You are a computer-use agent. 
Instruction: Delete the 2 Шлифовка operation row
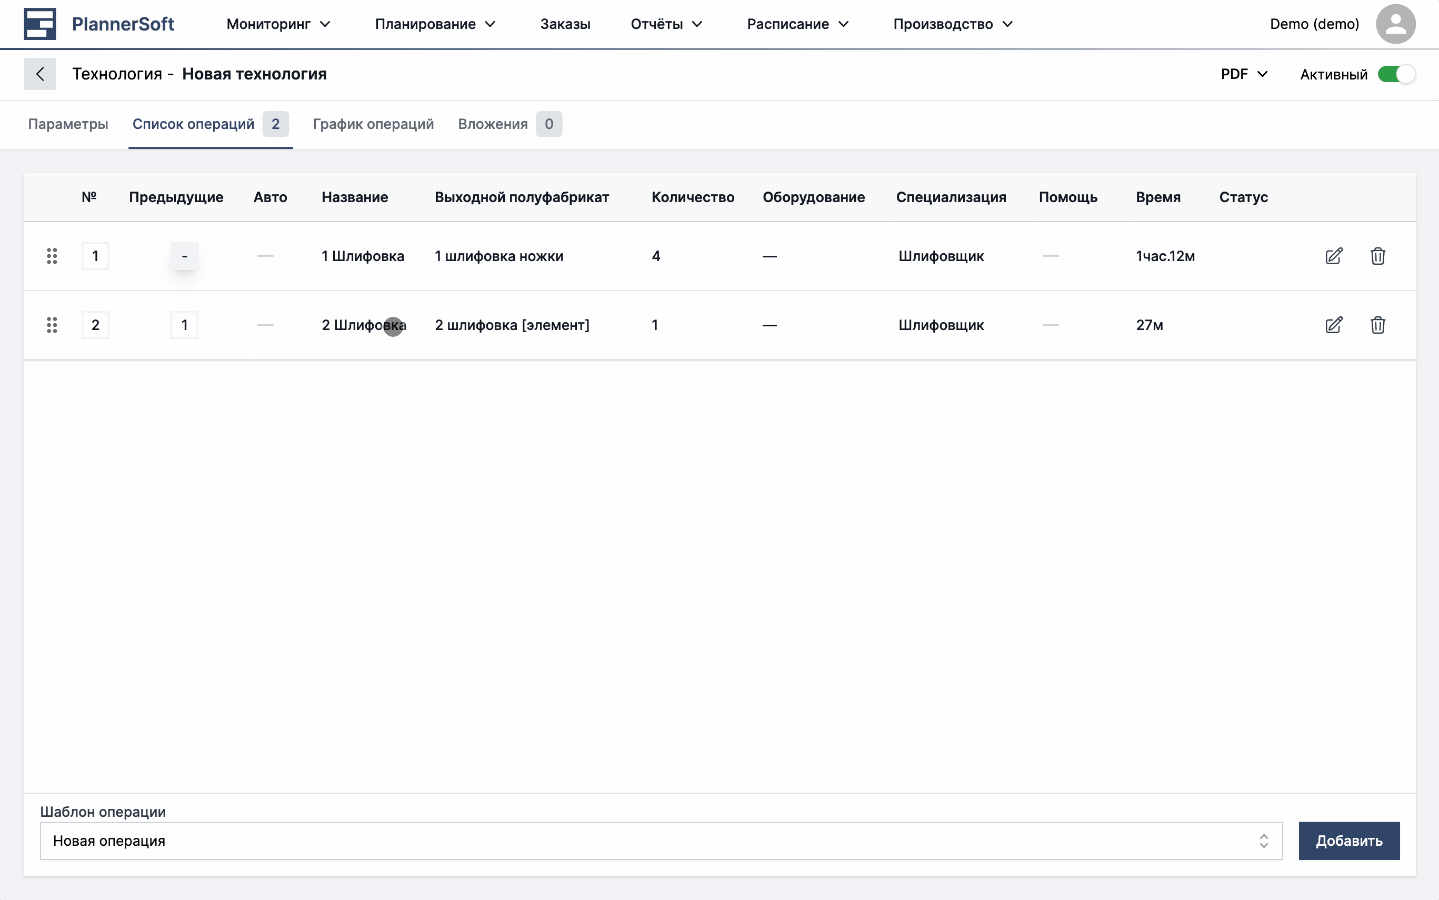[x=1377, y=325]
